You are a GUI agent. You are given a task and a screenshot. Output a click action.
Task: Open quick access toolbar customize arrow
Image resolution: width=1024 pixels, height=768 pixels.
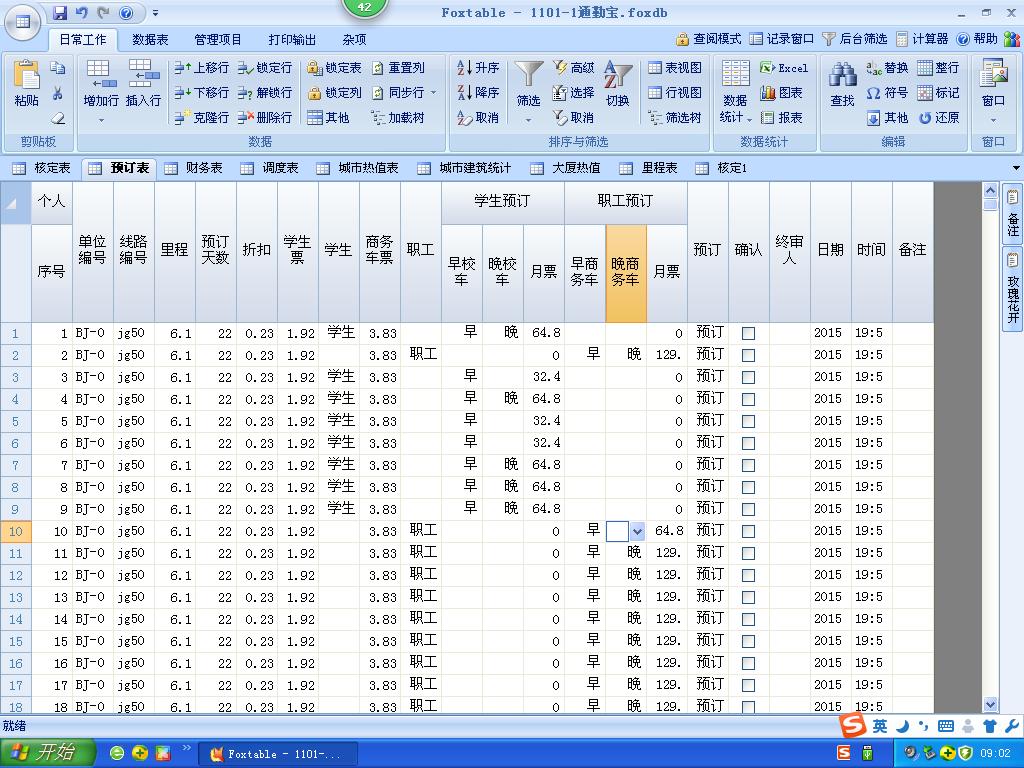pos(155,12)
